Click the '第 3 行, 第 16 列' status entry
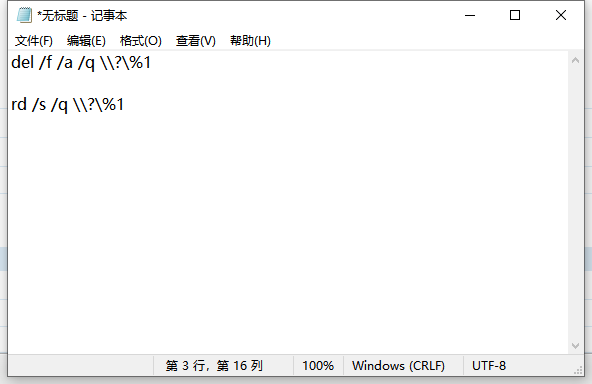 point(214,365)
